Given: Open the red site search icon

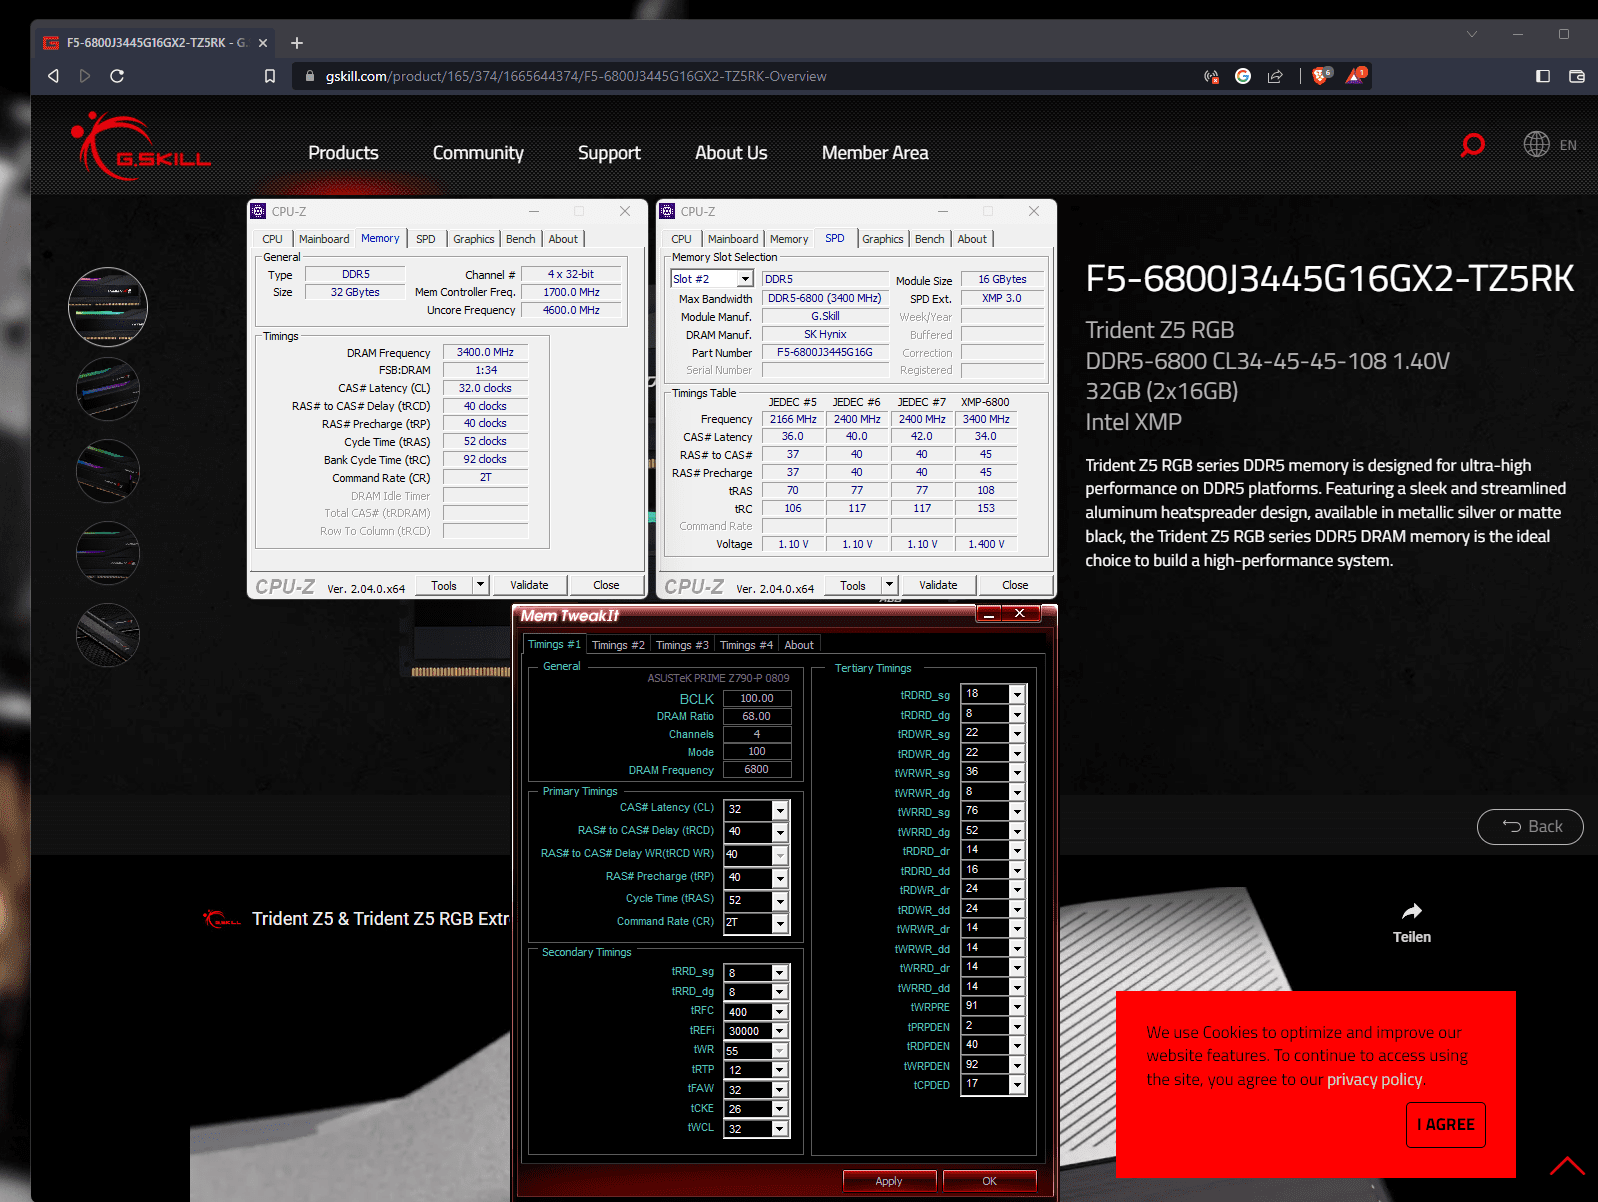Looking at the screenshot, I should (x=1472, y=146).
